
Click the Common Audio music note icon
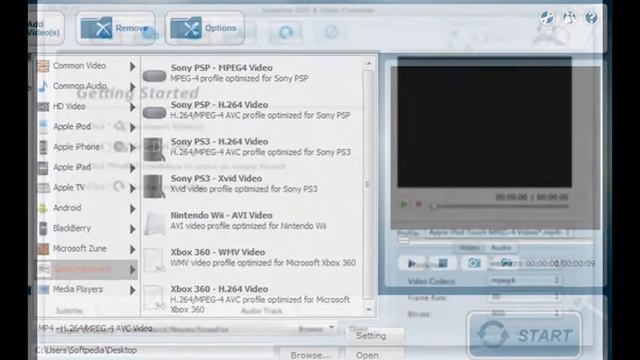43,86
